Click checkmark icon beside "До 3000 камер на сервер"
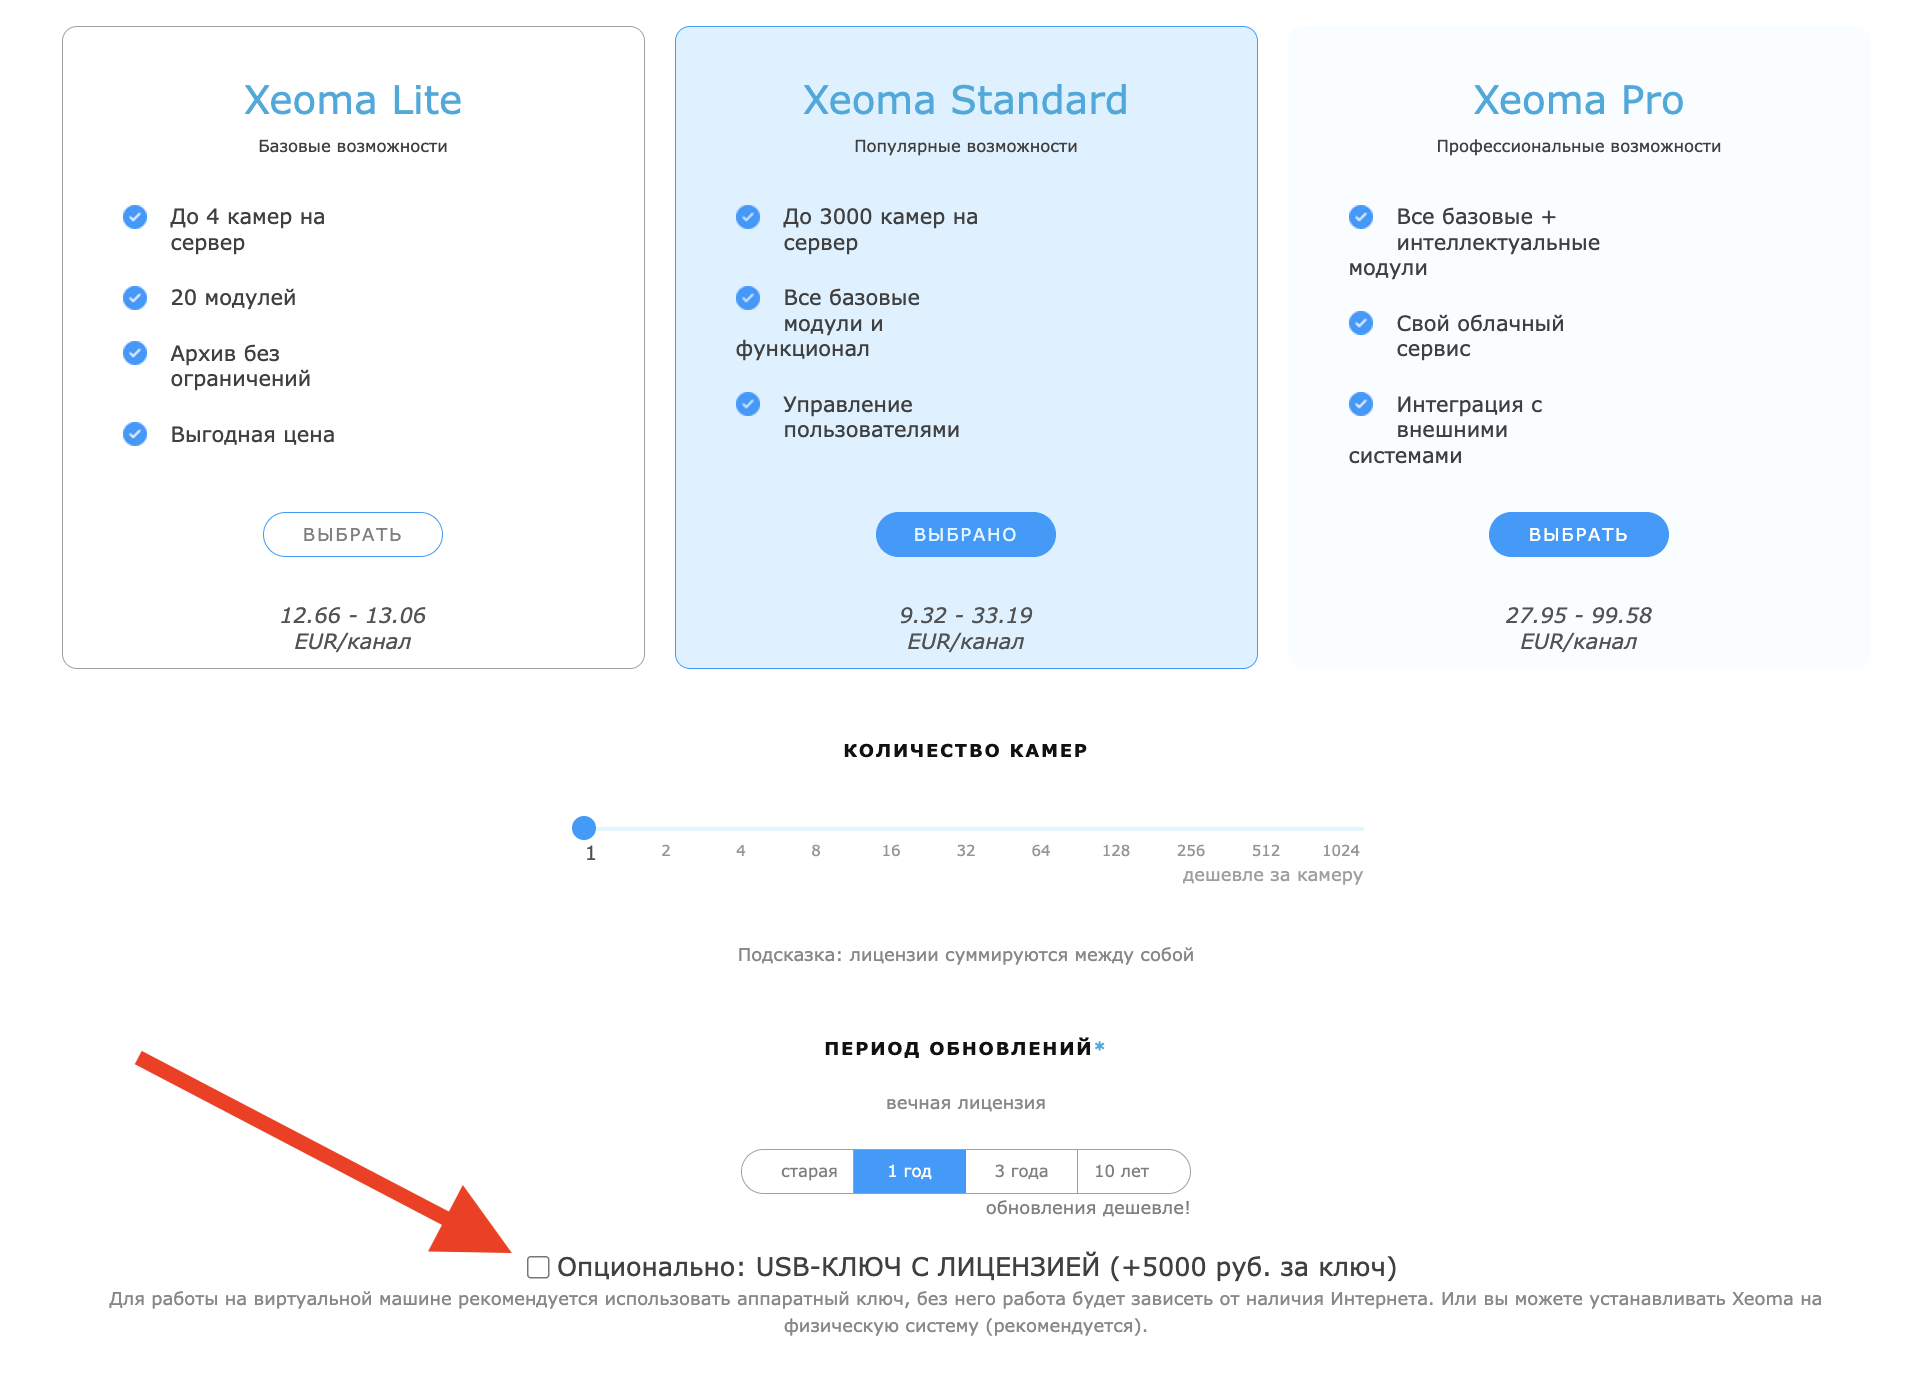The width and height of the screenshot is (1930, 1374). (748, 217)
